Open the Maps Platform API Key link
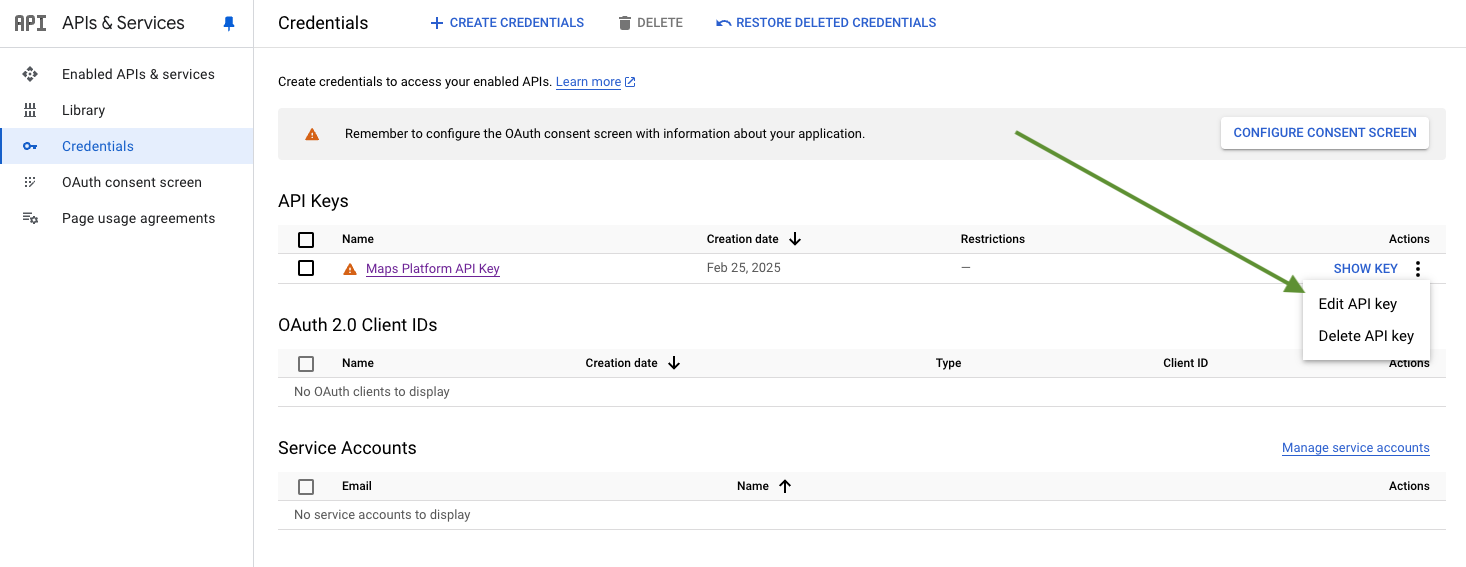 click(x=433, y=269)
